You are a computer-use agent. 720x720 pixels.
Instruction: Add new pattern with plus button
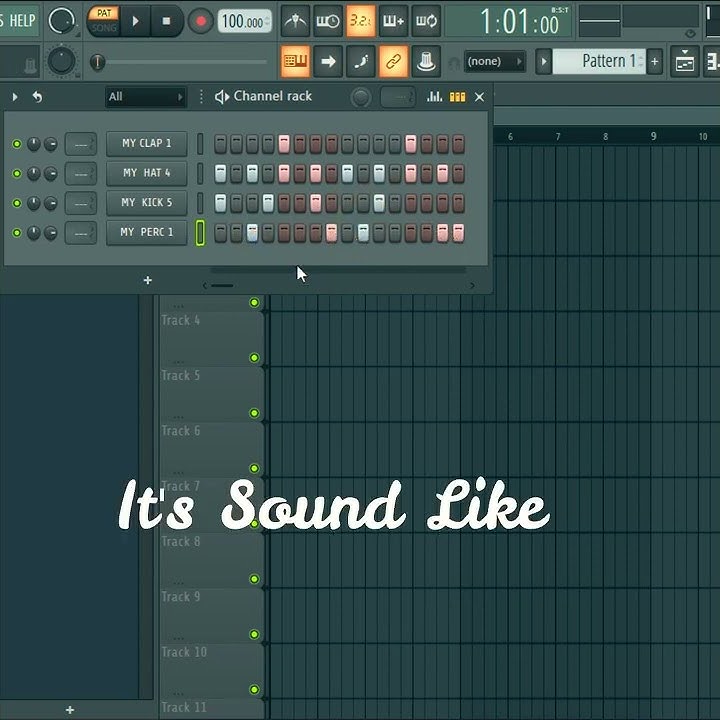tap(655, 61)
